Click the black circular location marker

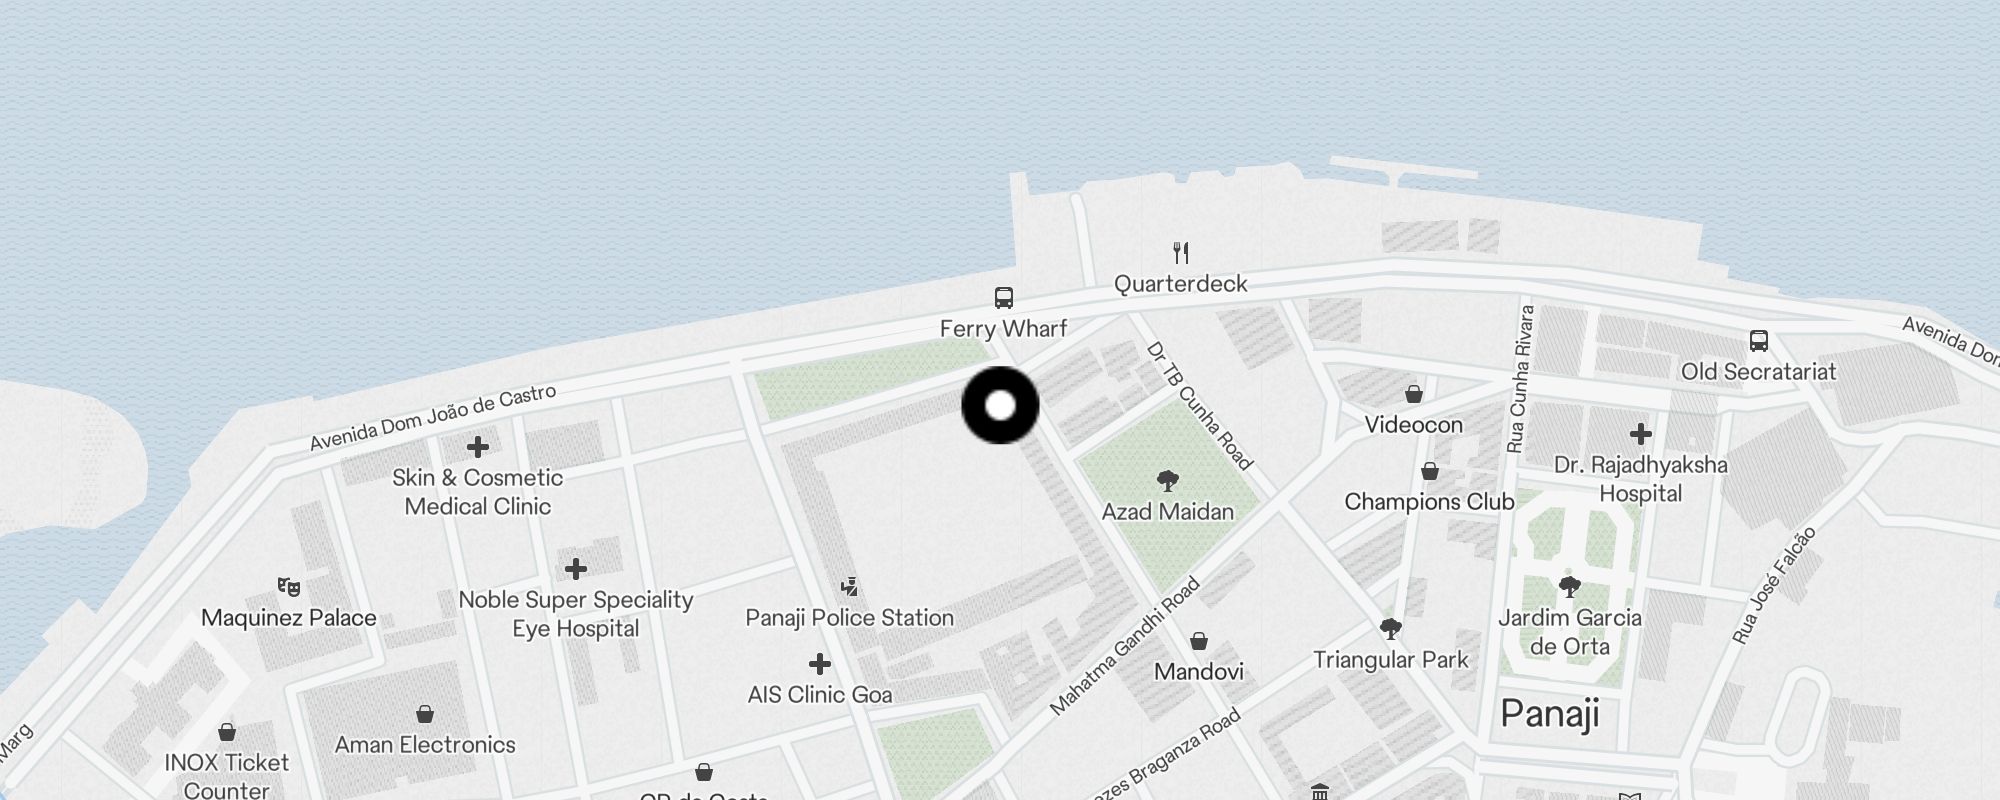[x=1000, y=405]
